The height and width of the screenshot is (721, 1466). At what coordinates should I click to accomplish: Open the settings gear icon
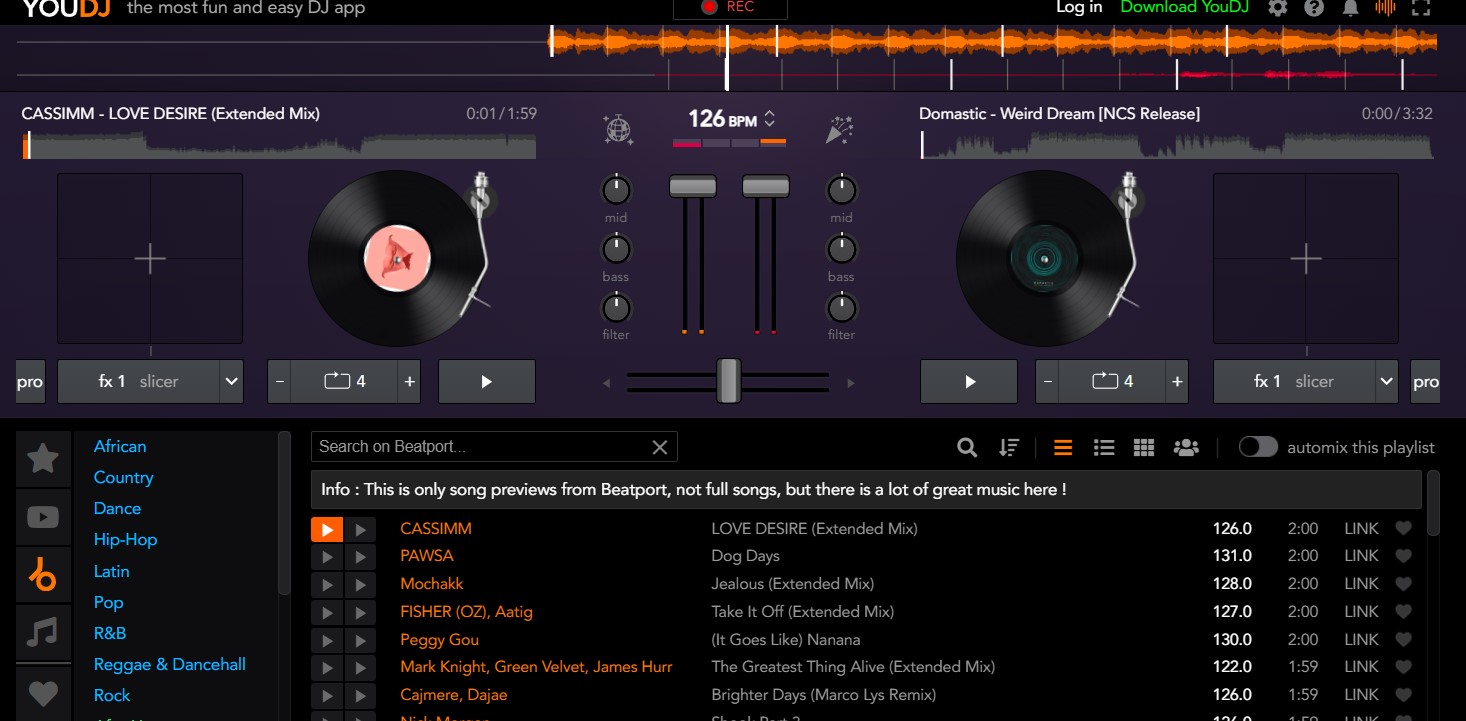click(x=1278, y=8)
